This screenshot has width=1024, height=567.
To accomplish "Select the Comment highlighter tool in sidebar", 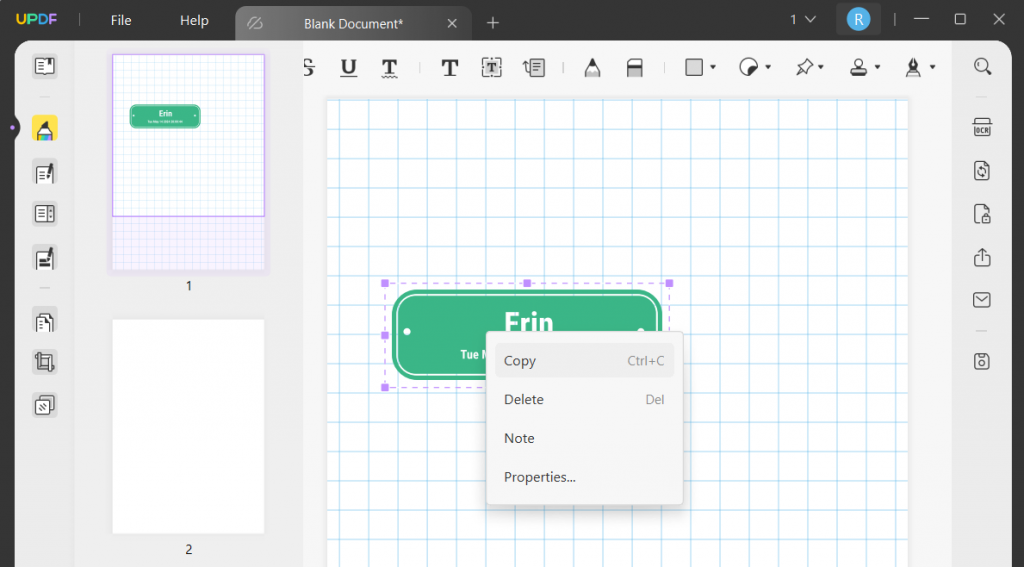I will [44, 129].
